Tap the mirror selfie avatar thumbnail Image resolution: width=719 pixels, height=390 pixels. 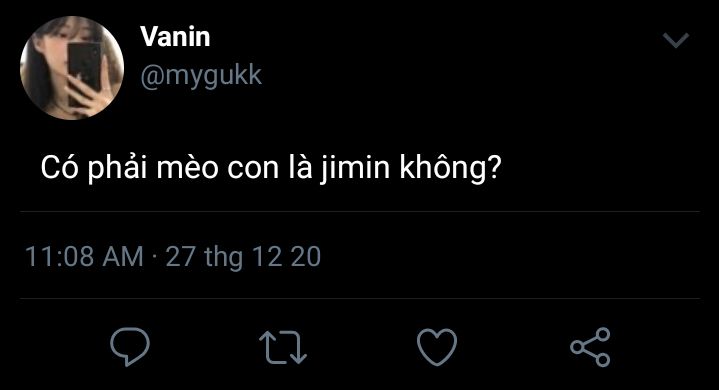(72, 68)
